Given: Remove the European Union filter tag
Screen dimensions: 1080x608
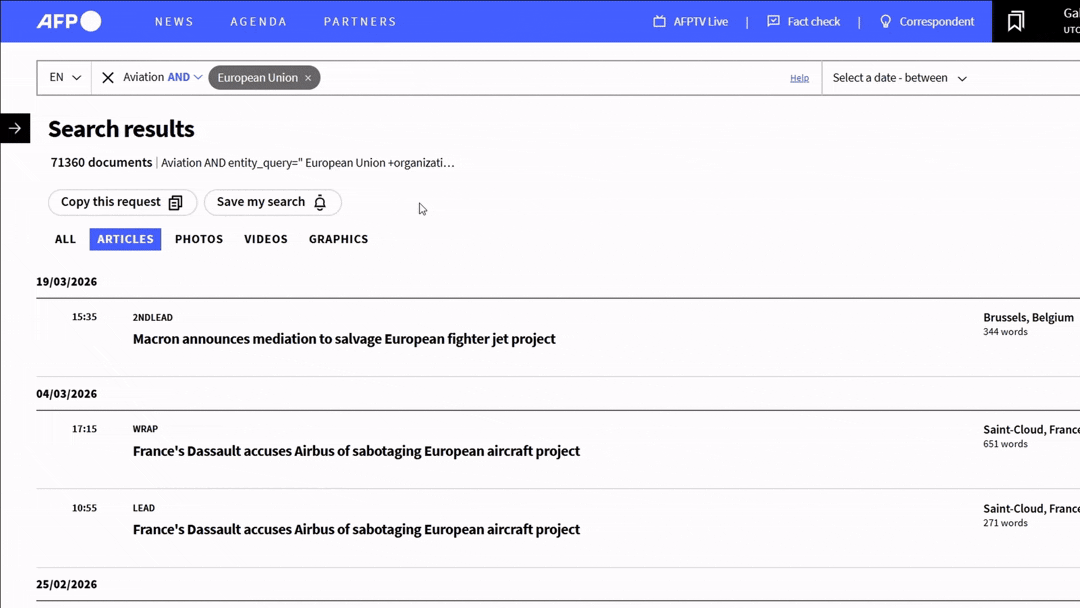Looking at the screenshot, I should click(x=308, y=78).
